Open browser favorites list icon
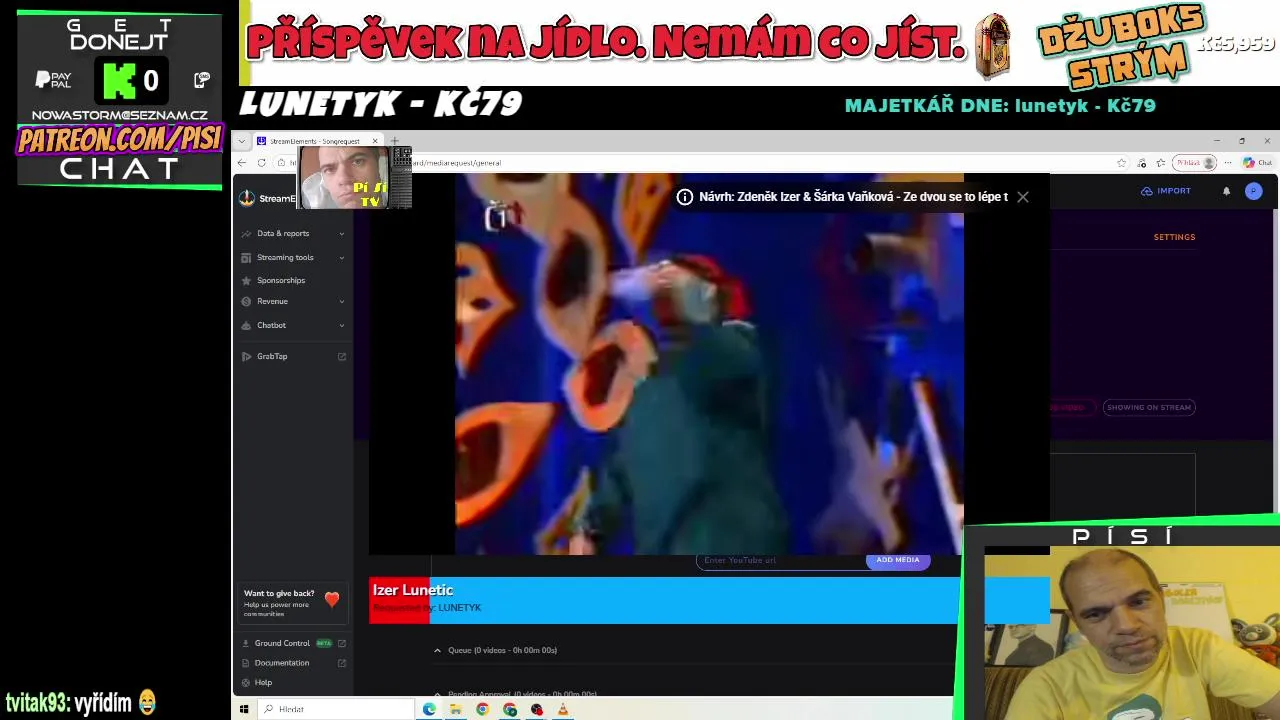 [1160, 163]
